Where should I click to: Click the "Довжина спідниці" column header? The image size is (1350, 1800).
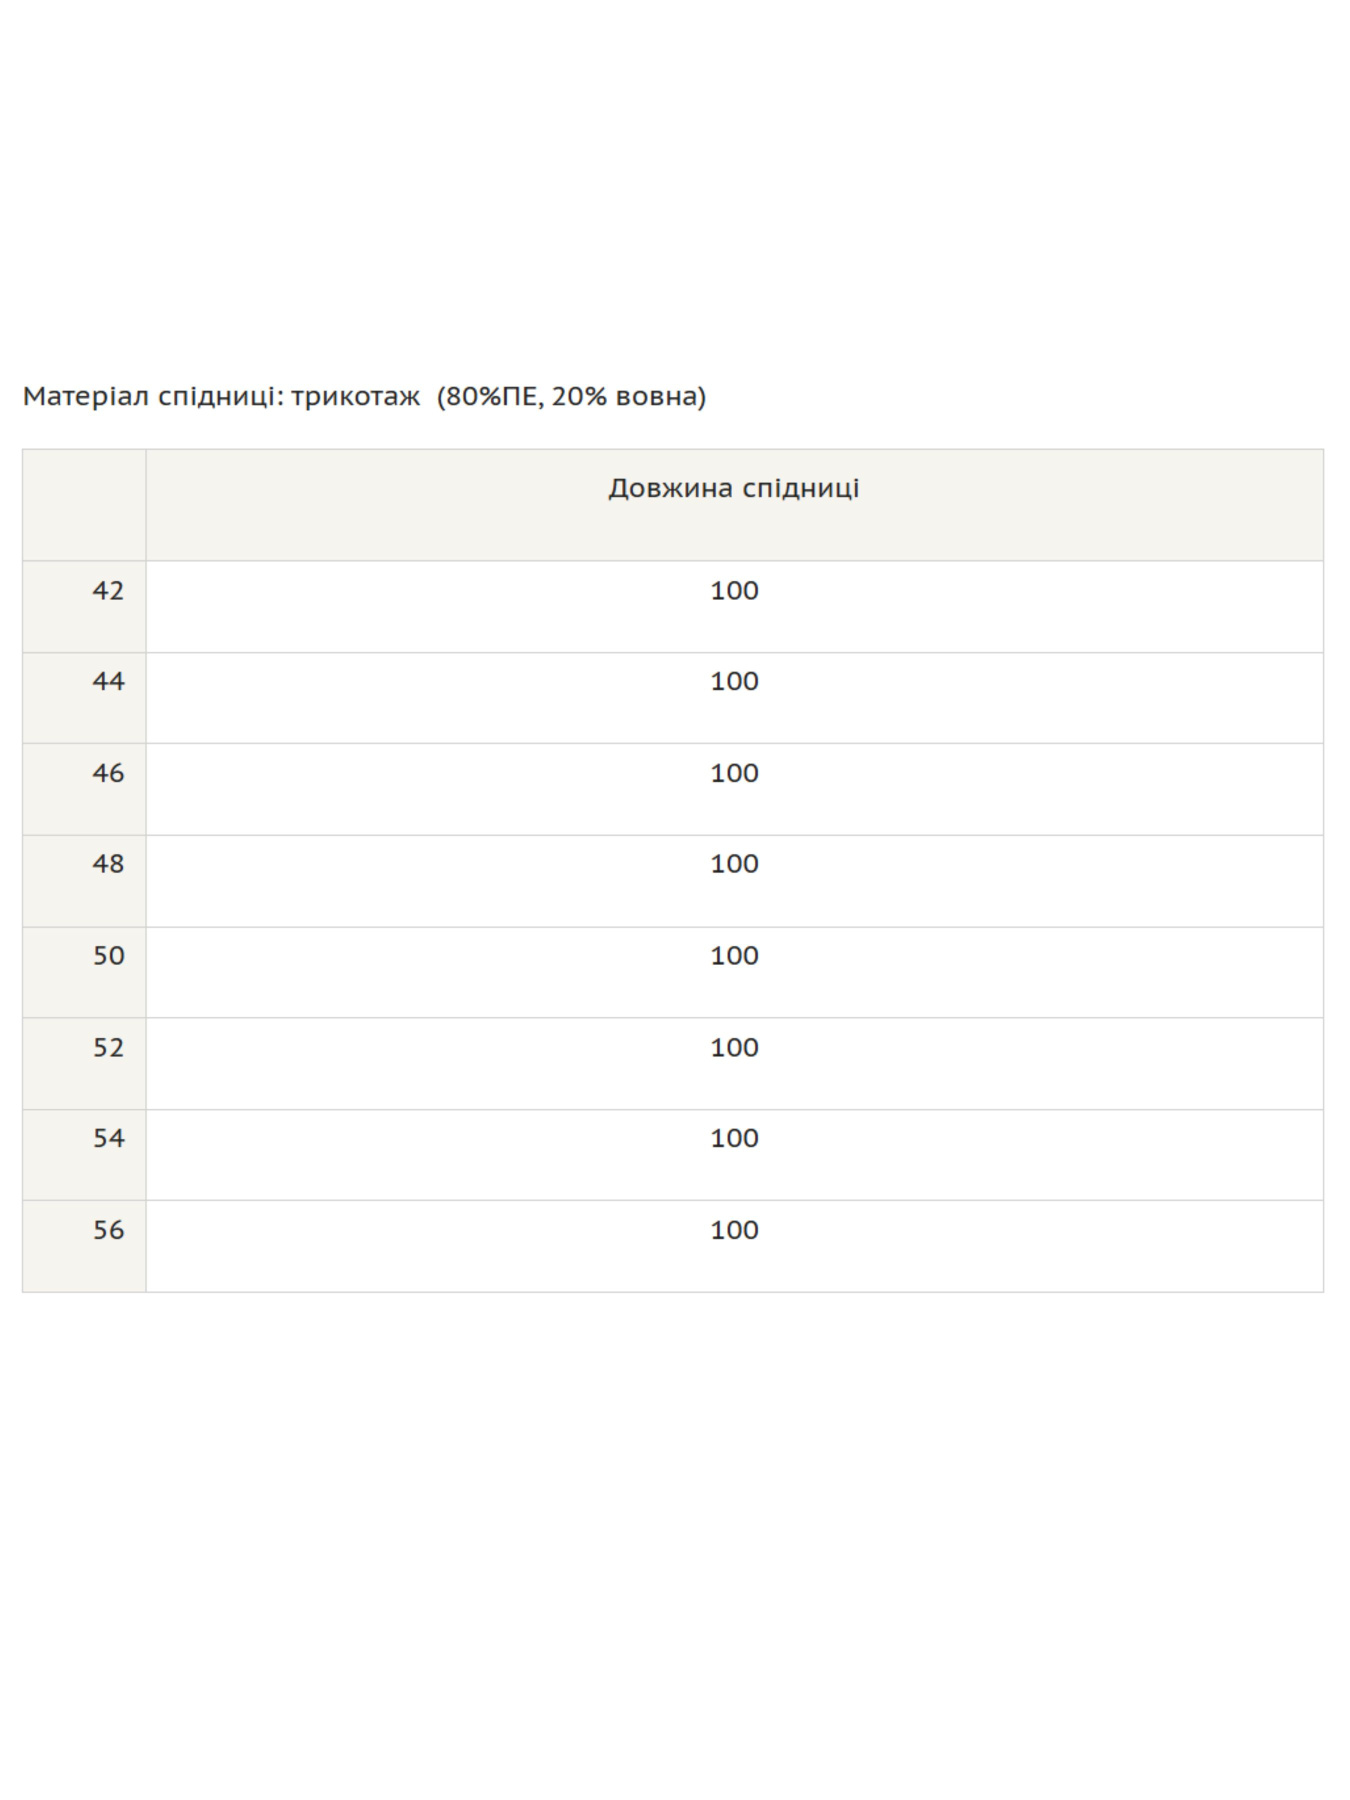(733, 489)
